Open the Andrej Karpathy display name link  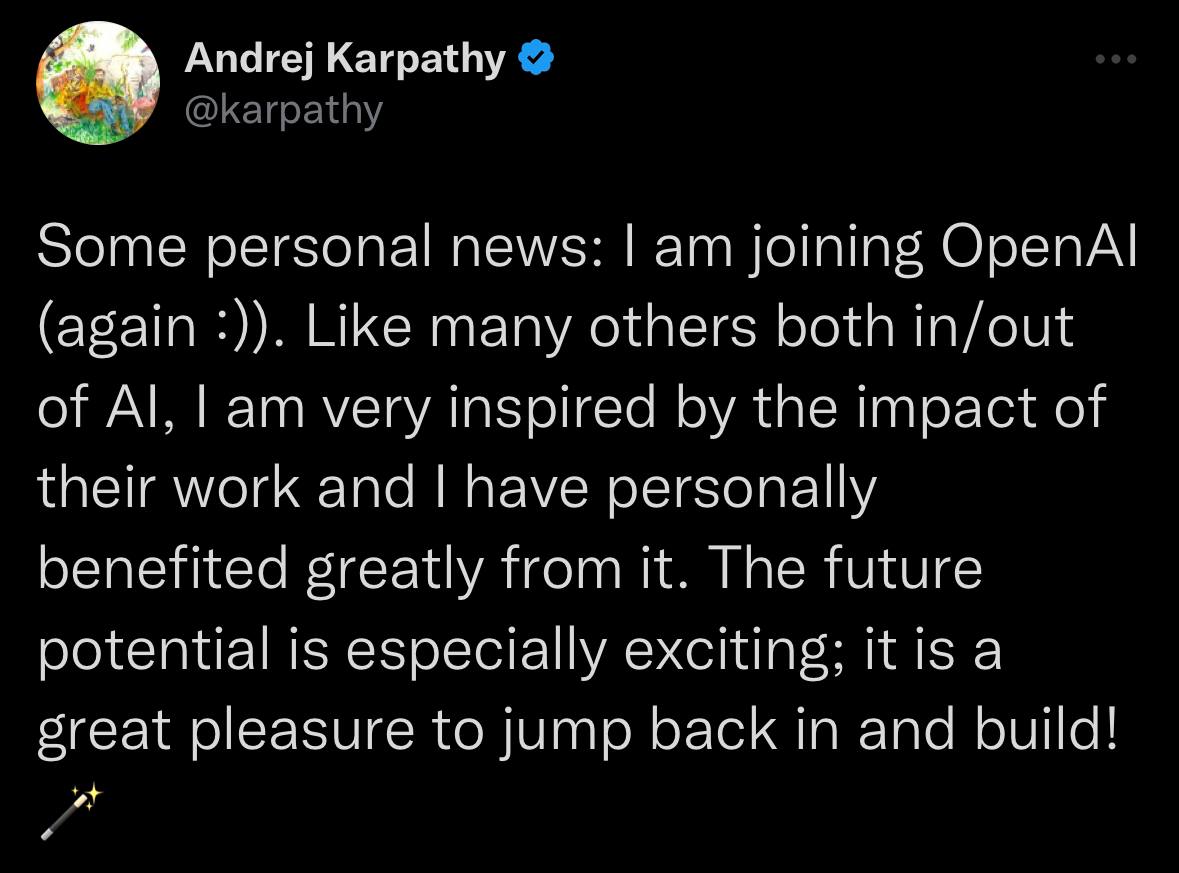tap(346, 61)
